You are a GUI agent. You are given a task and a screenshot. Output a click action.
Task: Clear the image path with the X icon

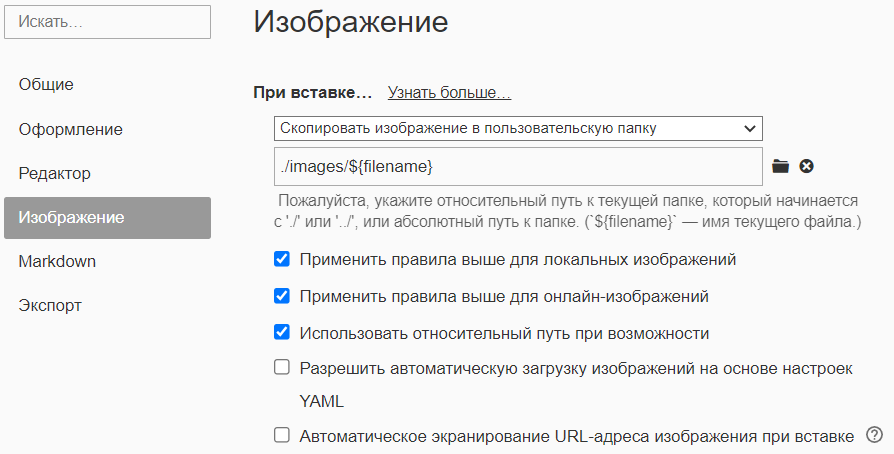point(806,166)
